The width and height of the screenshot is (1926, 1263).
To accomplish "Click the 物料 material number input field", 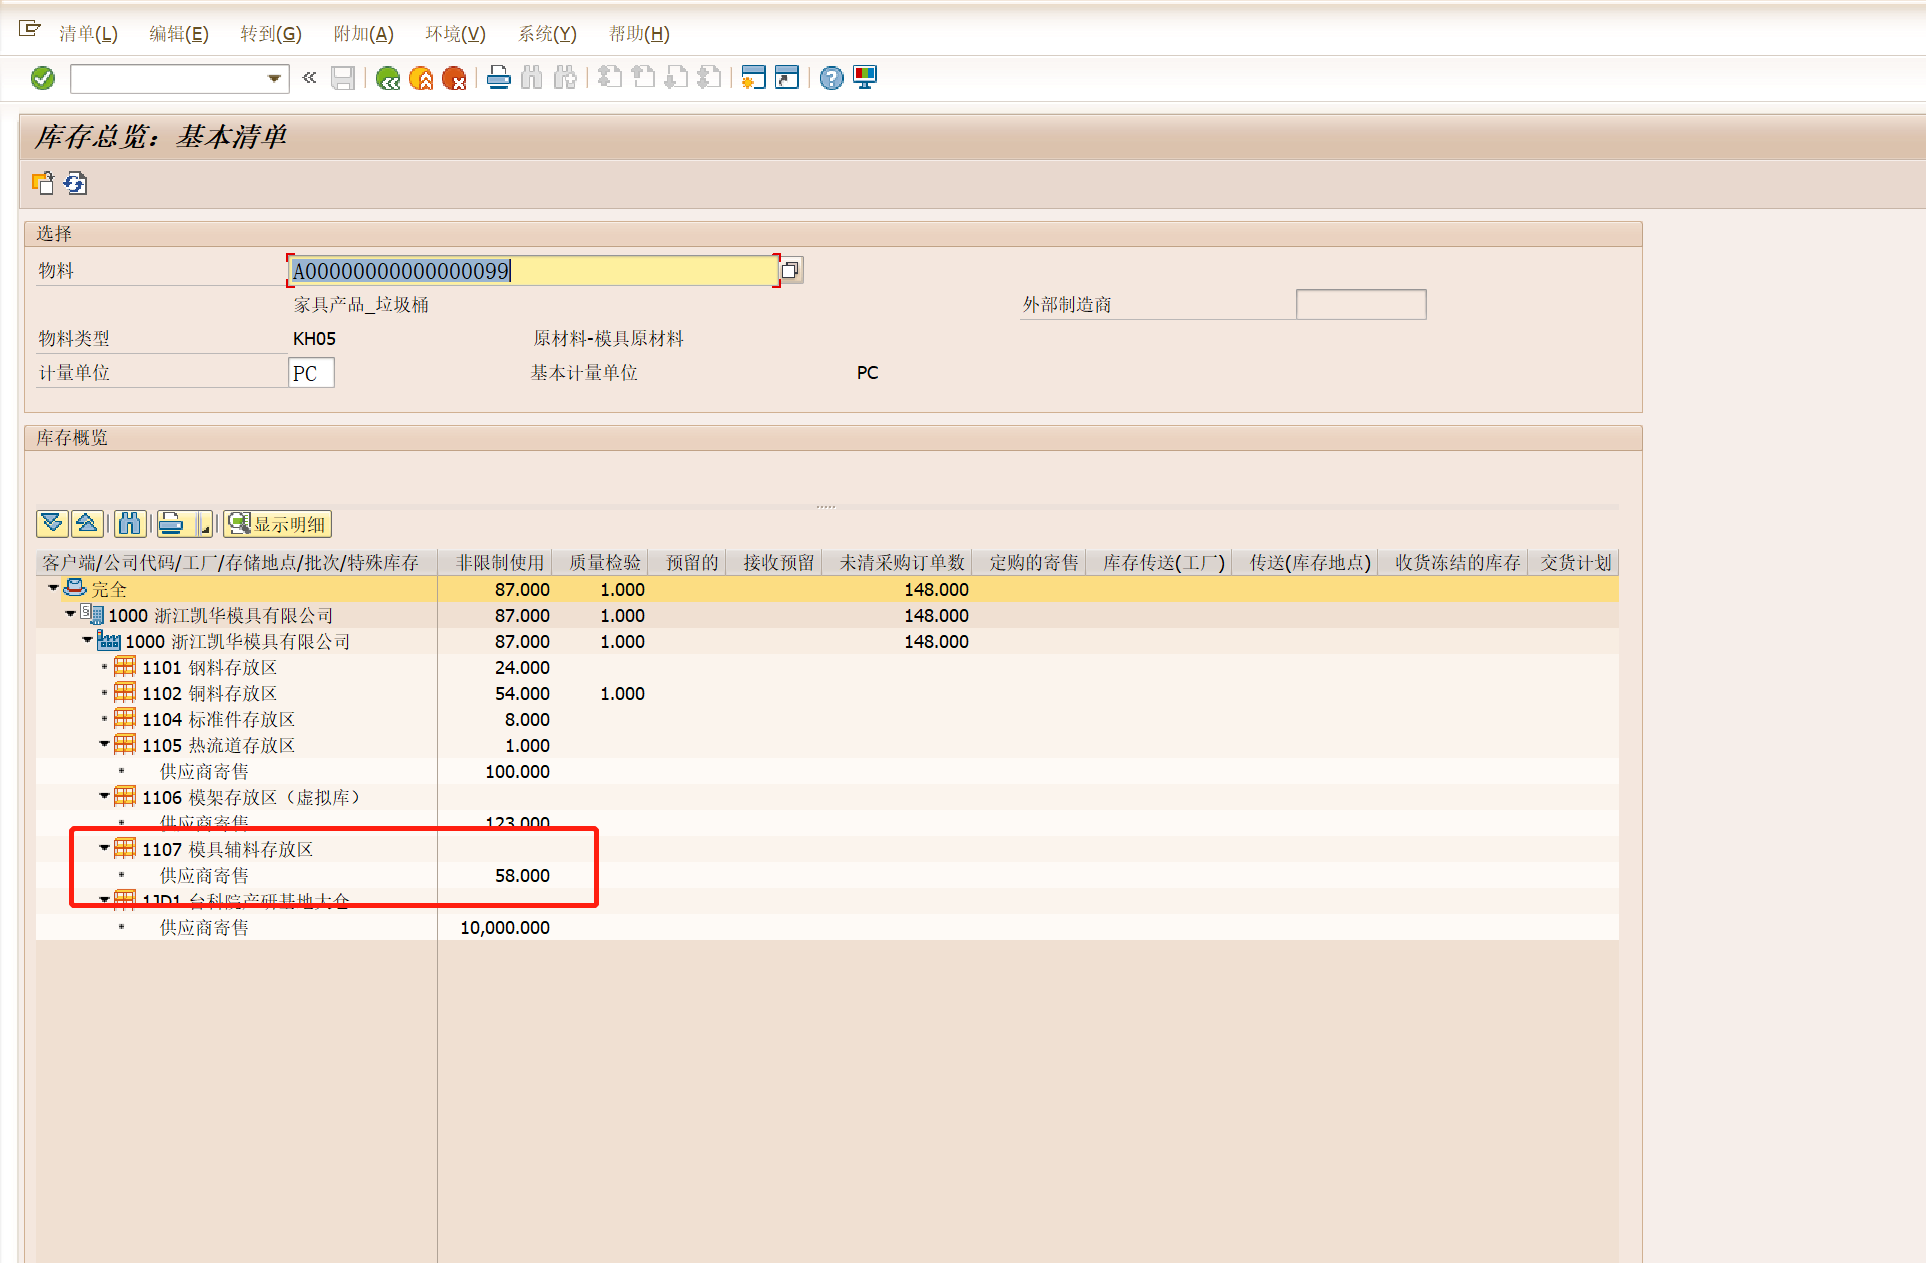I will 532,271.
